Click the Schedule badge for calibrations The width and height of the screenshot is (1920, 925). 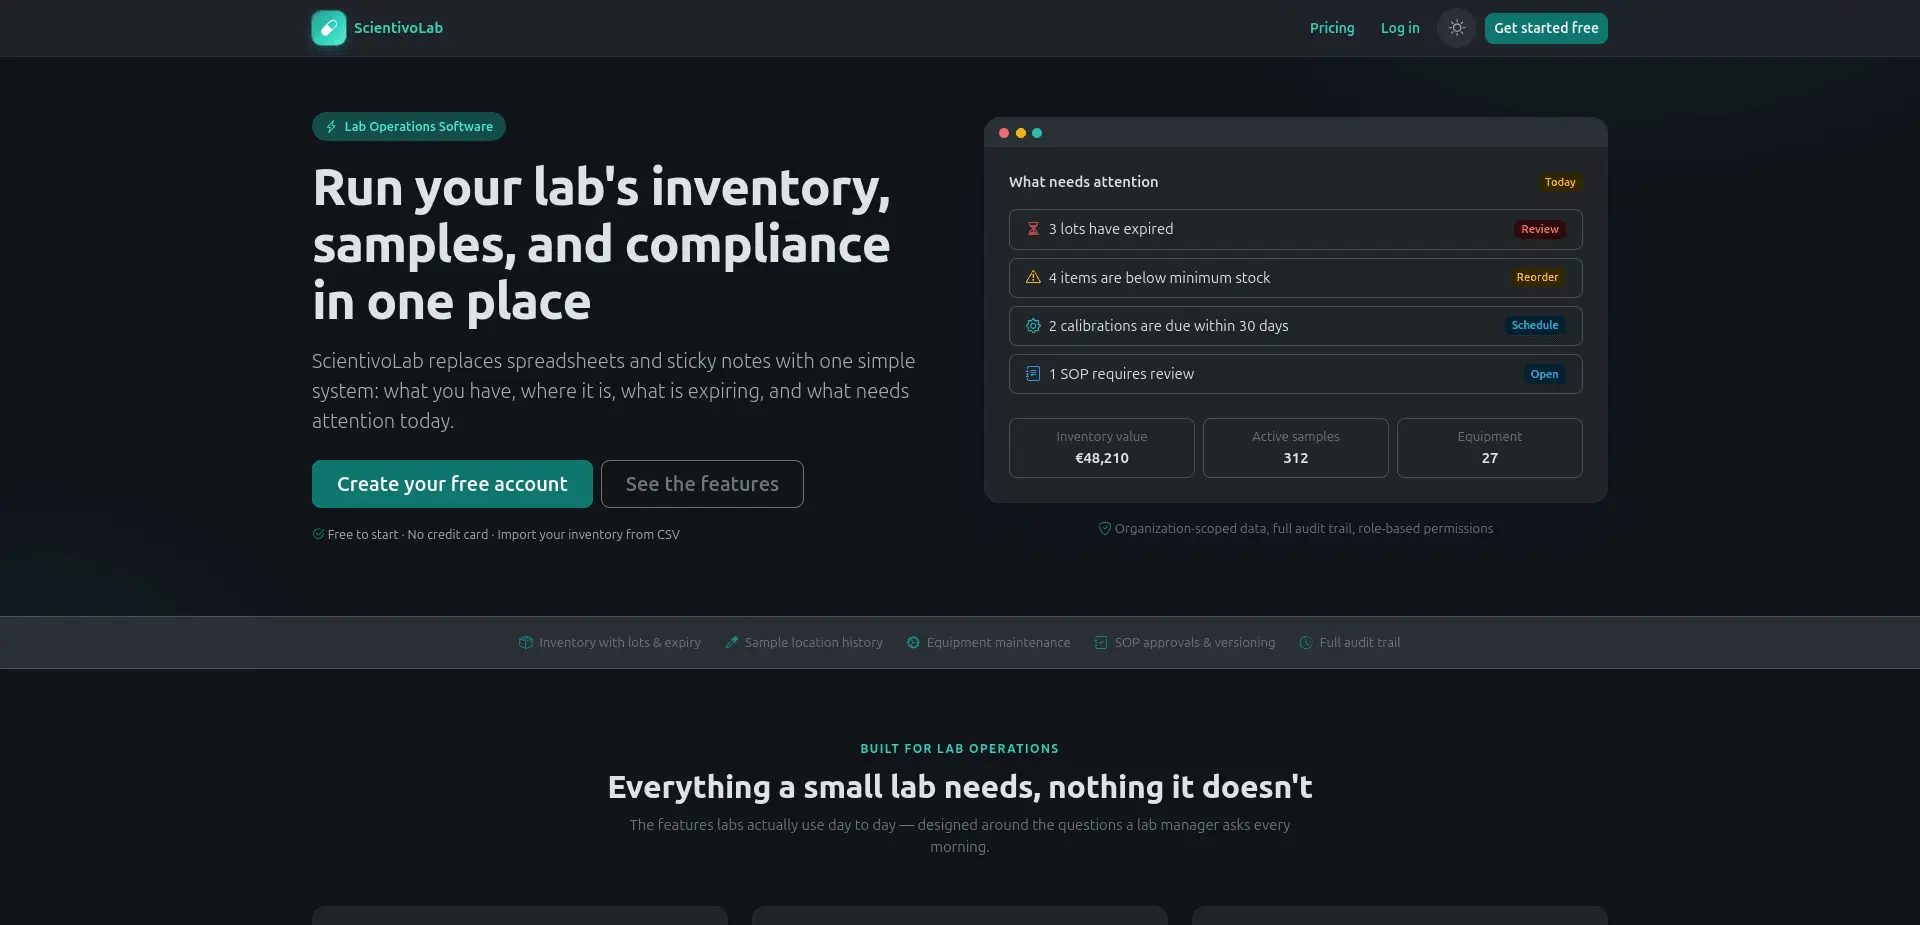1535,325
